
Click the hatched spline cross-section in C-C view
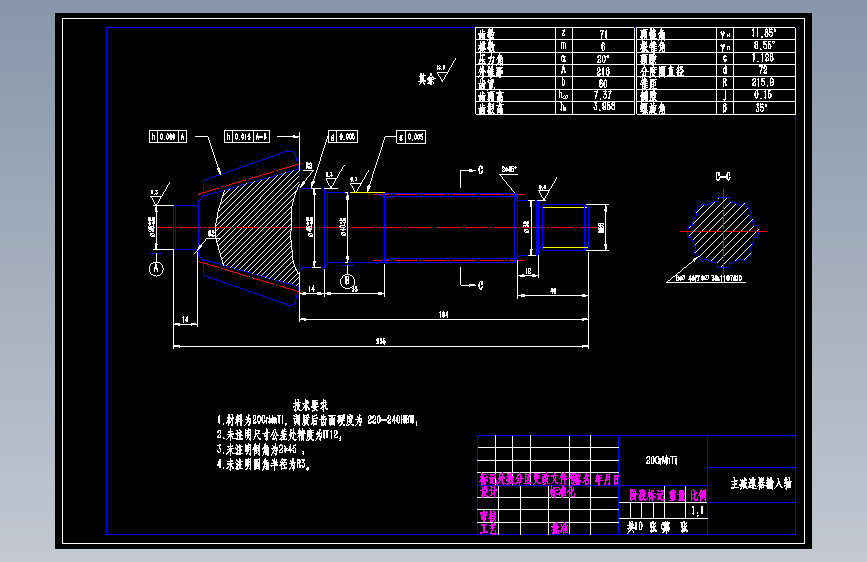point(723,231)
